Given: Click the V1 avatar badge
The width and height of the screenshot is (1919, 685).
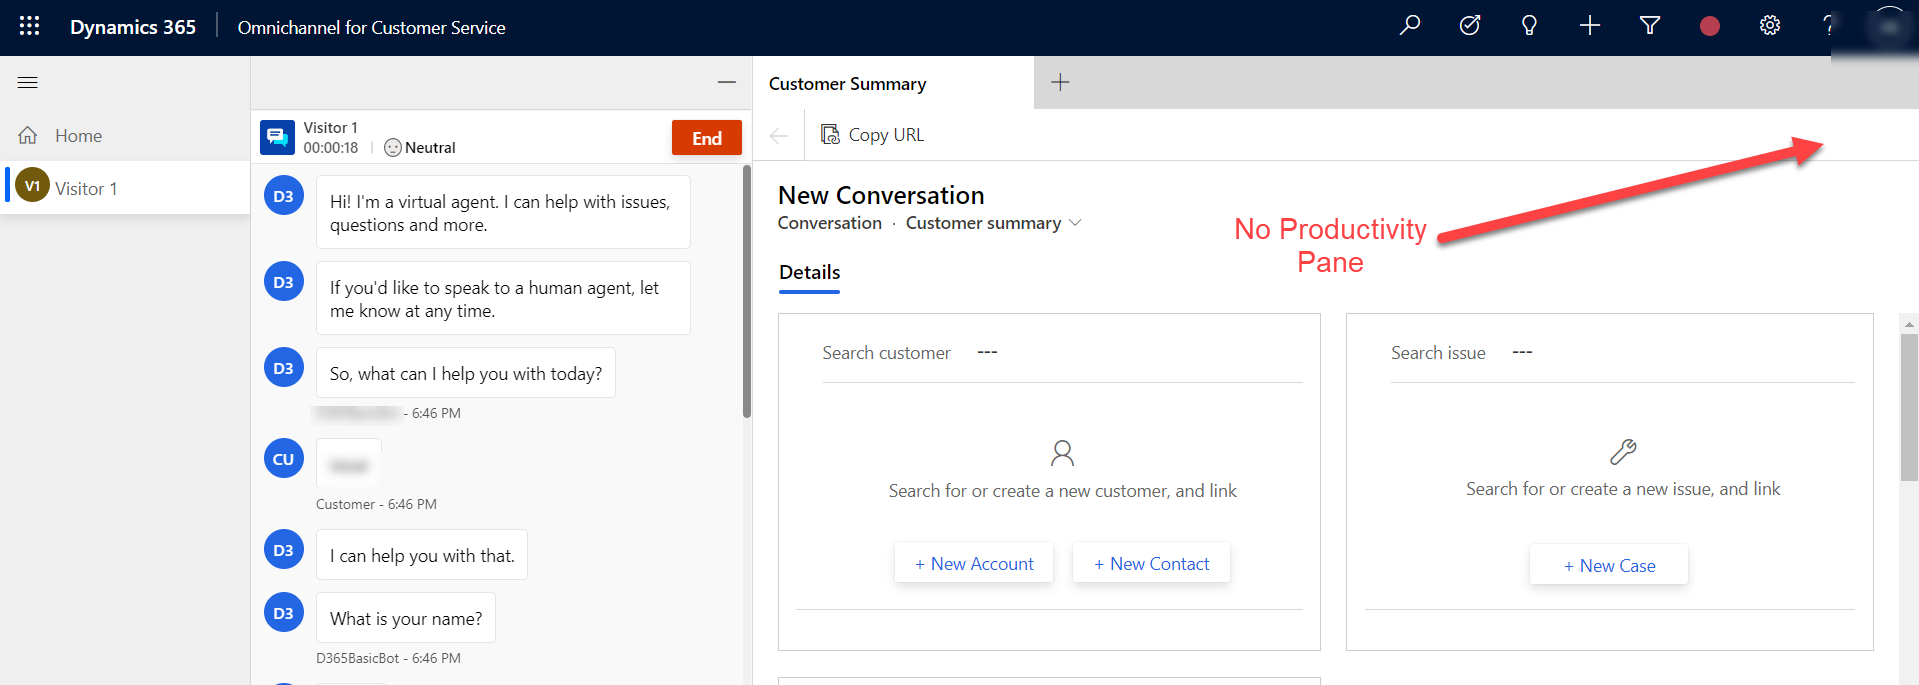Looking at the screenshot, I should (x=32, y=186).
